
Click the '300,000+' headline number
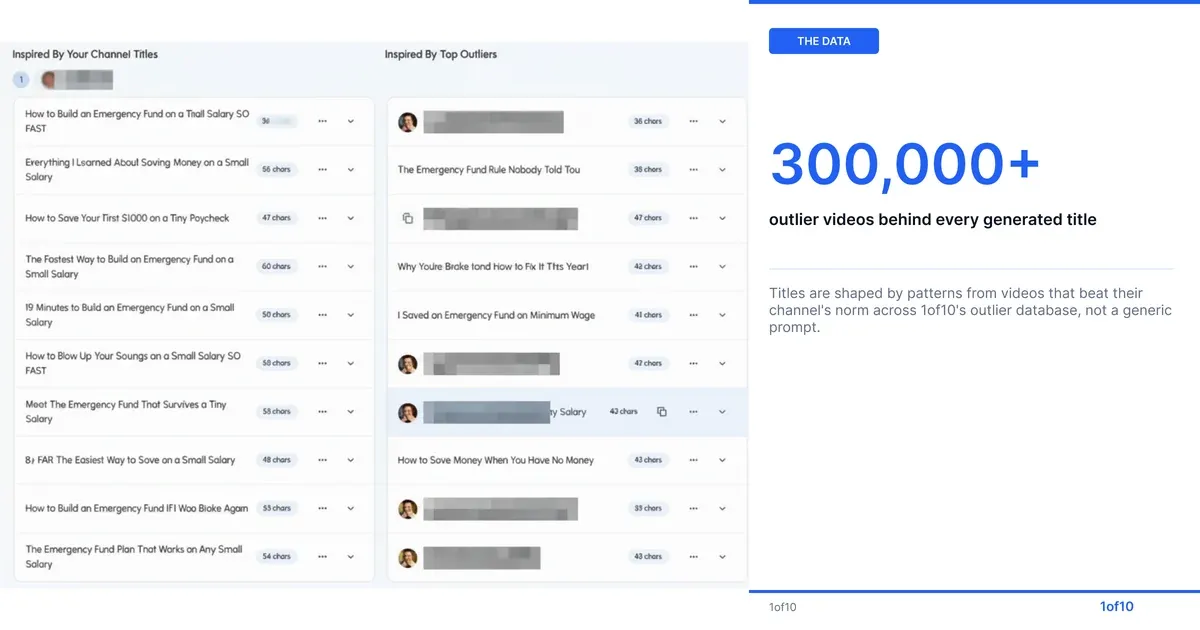pos(905,163)
